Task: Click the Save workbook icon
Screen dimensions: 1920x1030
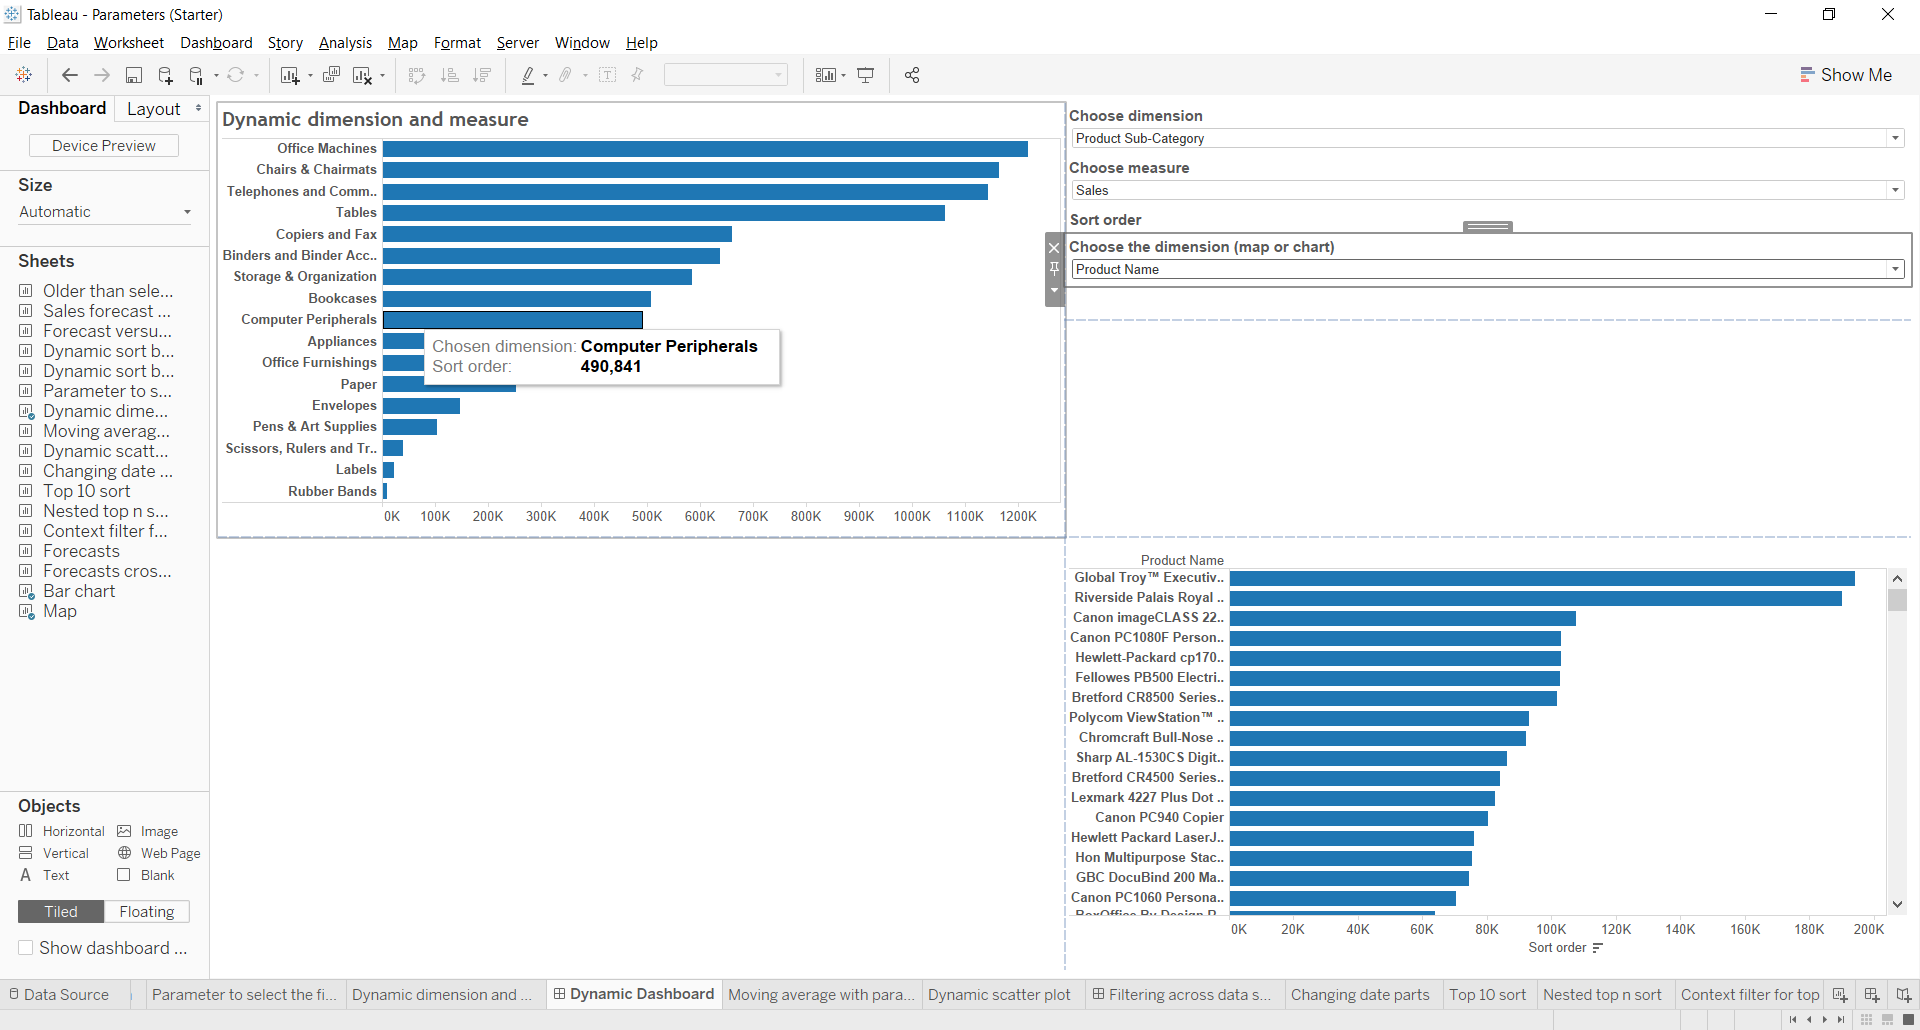Action: (x=133, y=75)
